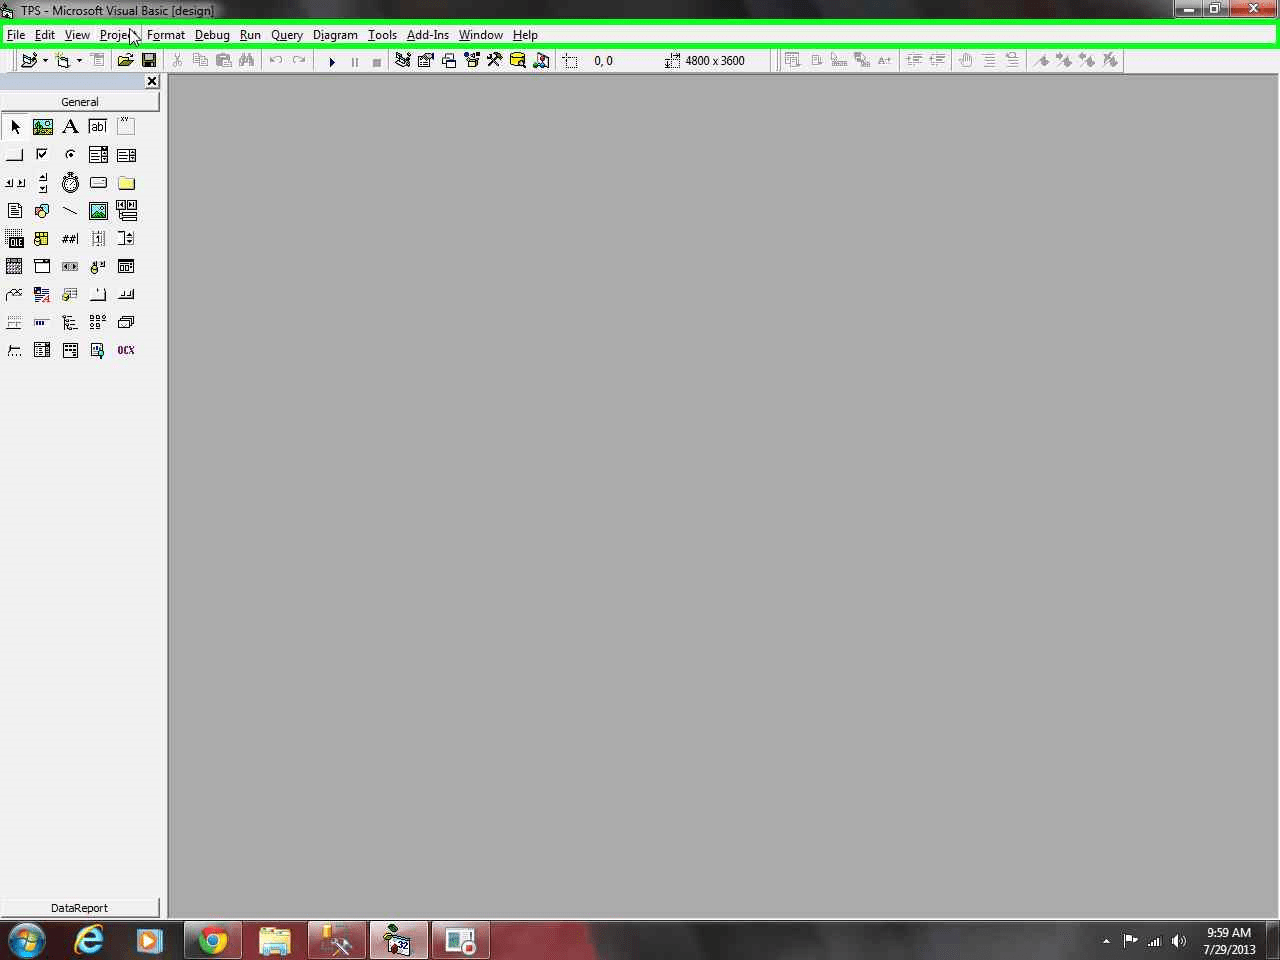Open the View menu
The height and width of the screenshot is (960, 1280).
[x=77, y=35]
